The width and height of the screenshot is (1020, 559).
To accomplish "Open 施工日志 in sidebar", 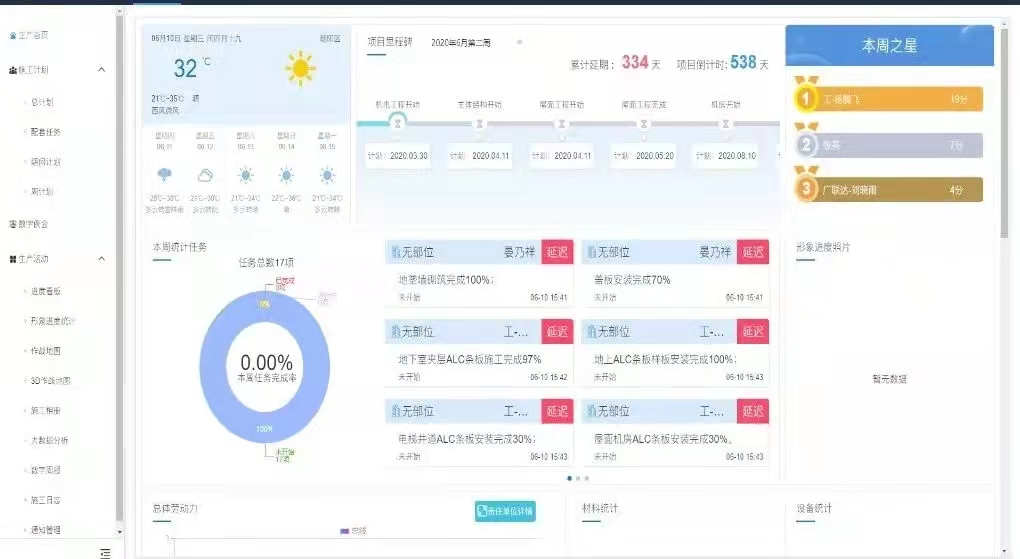I will pyautogui.click(x=45, y=500).
